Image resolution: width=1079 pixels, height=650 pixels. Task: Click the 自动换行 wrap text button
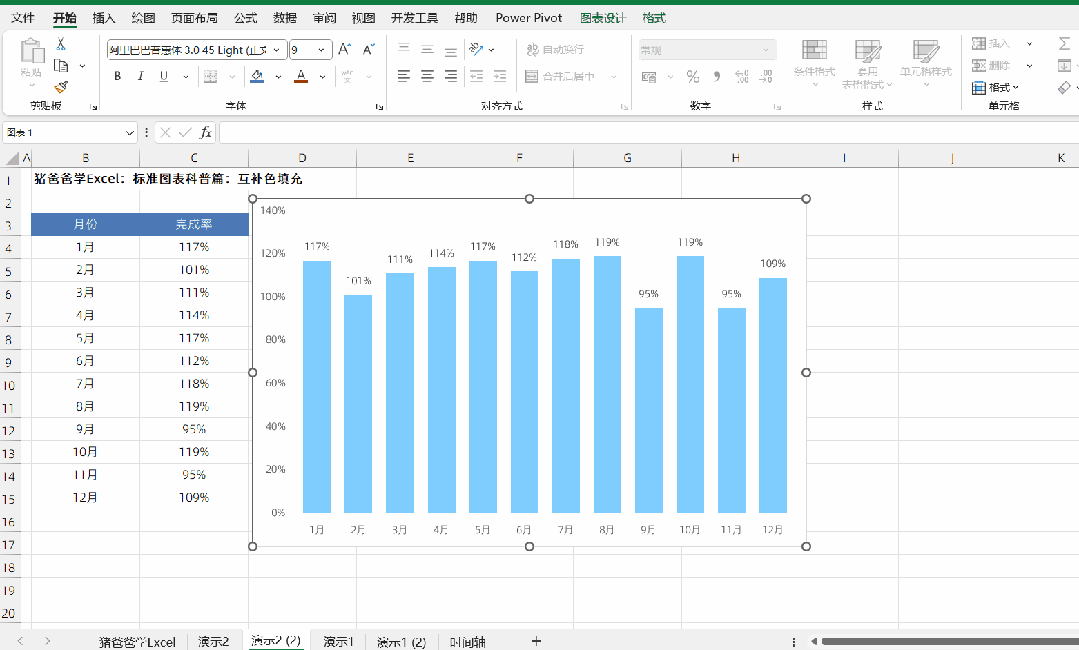(555, 50)
